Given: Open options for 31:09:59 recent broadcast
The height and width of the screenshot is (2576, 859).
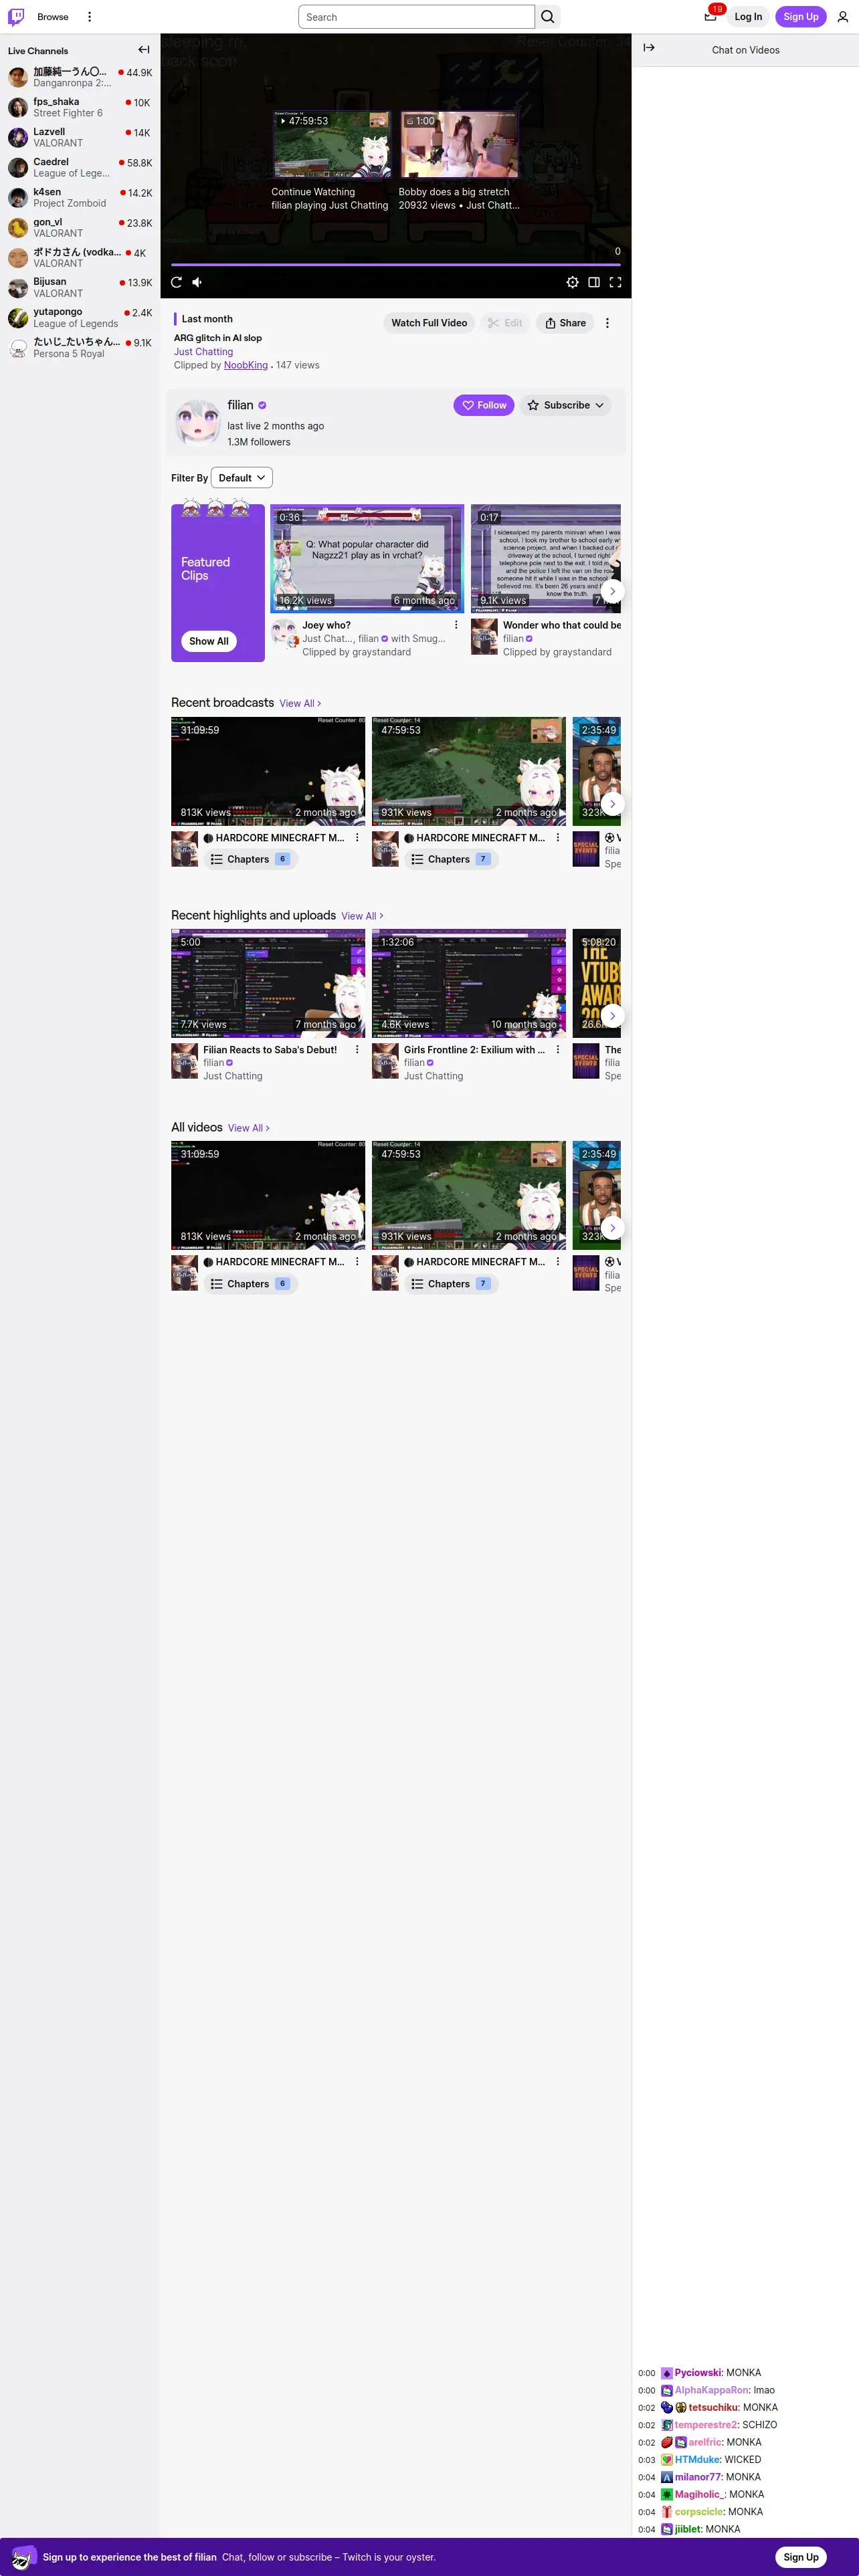Looking at the screenshot, I should (x=357, y=838).
